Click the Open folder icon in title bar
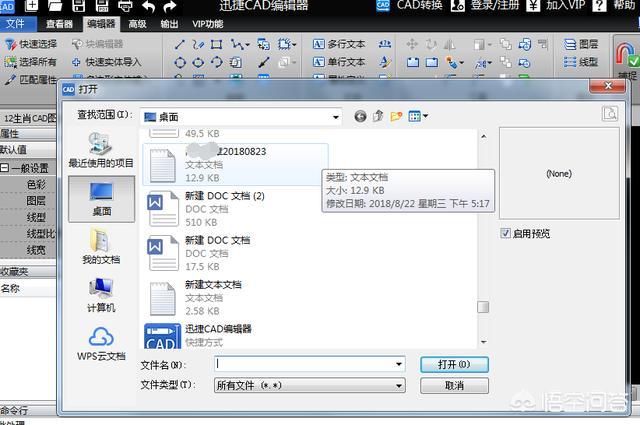Screen dimensions: 640x425 pos(55,5)
